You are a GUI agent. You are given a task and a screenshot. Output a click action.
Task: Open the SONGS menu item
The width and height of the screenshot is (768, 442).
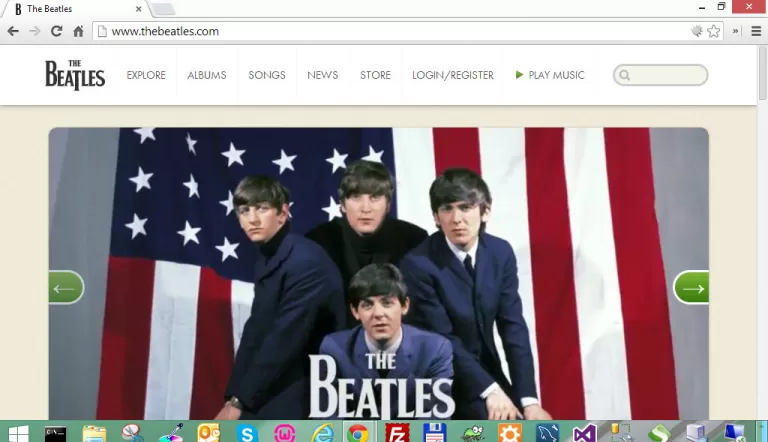[267, 75]
